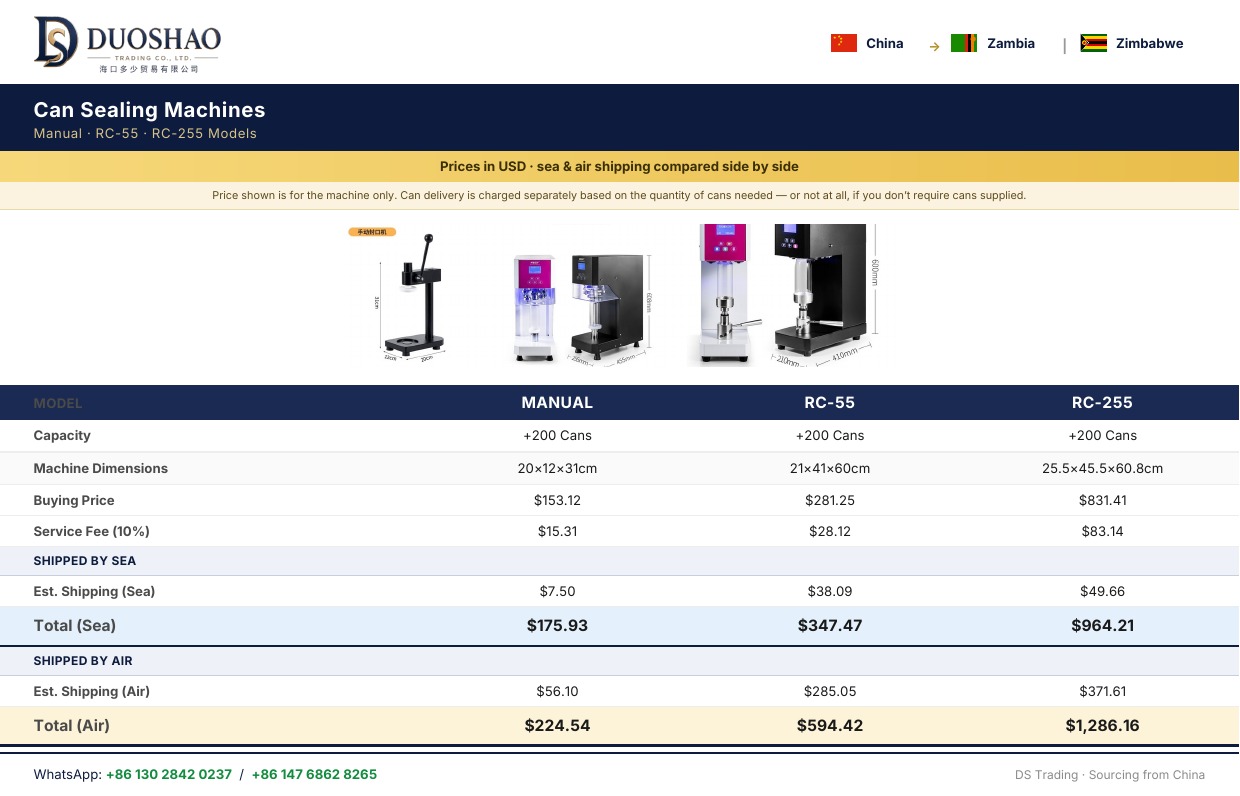This screenshot has height=796, width=1240.
Task: Click the $831.41 buying price
Action: coord(1102,500)
